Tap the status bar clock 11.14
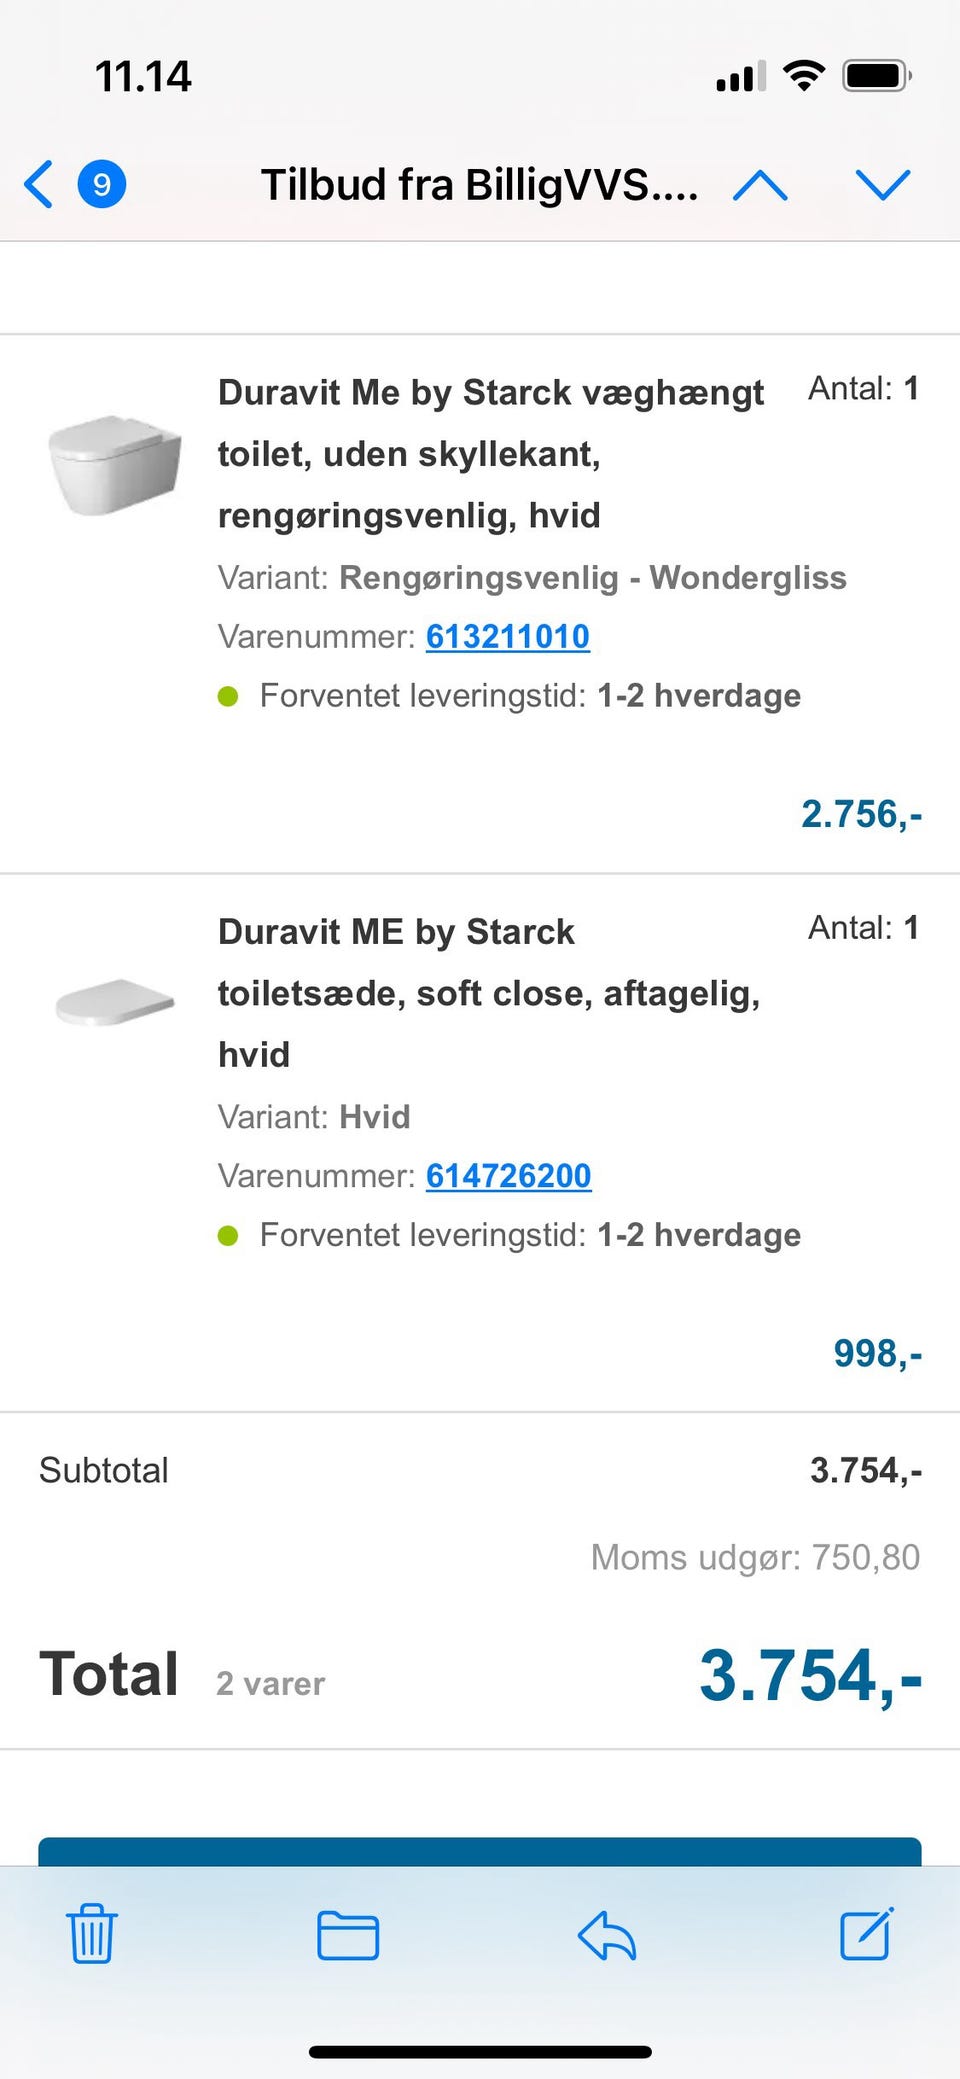960x2079 pixels. [143, 76]
